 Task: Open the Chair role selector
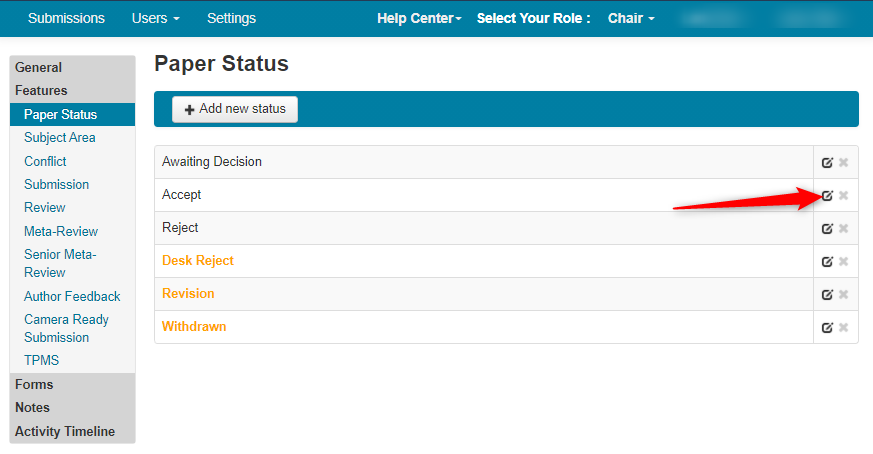(x=631, y=18)
